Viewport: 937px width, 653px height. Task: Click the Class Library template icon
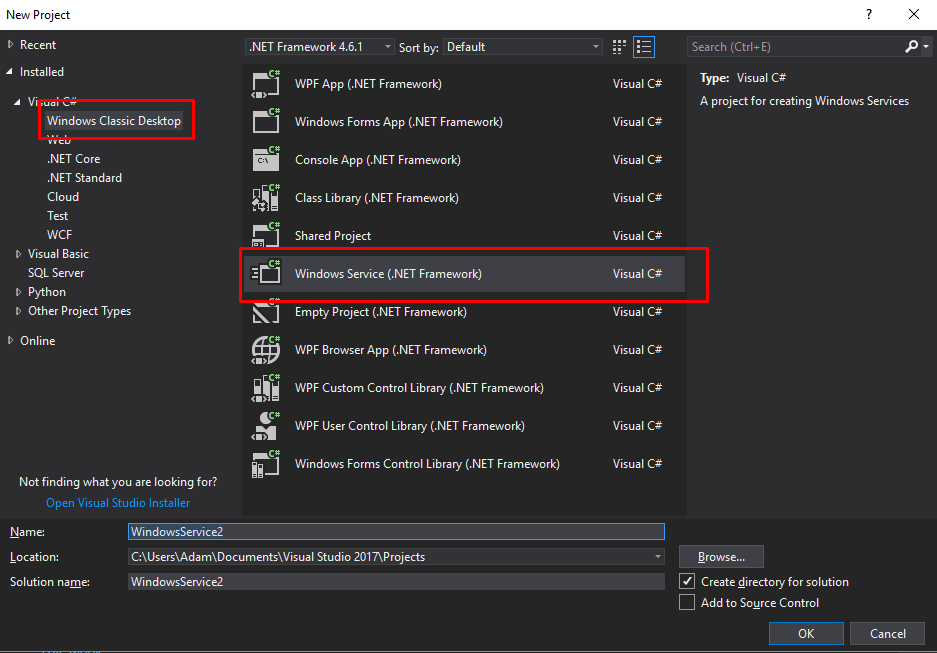[266, 198]
